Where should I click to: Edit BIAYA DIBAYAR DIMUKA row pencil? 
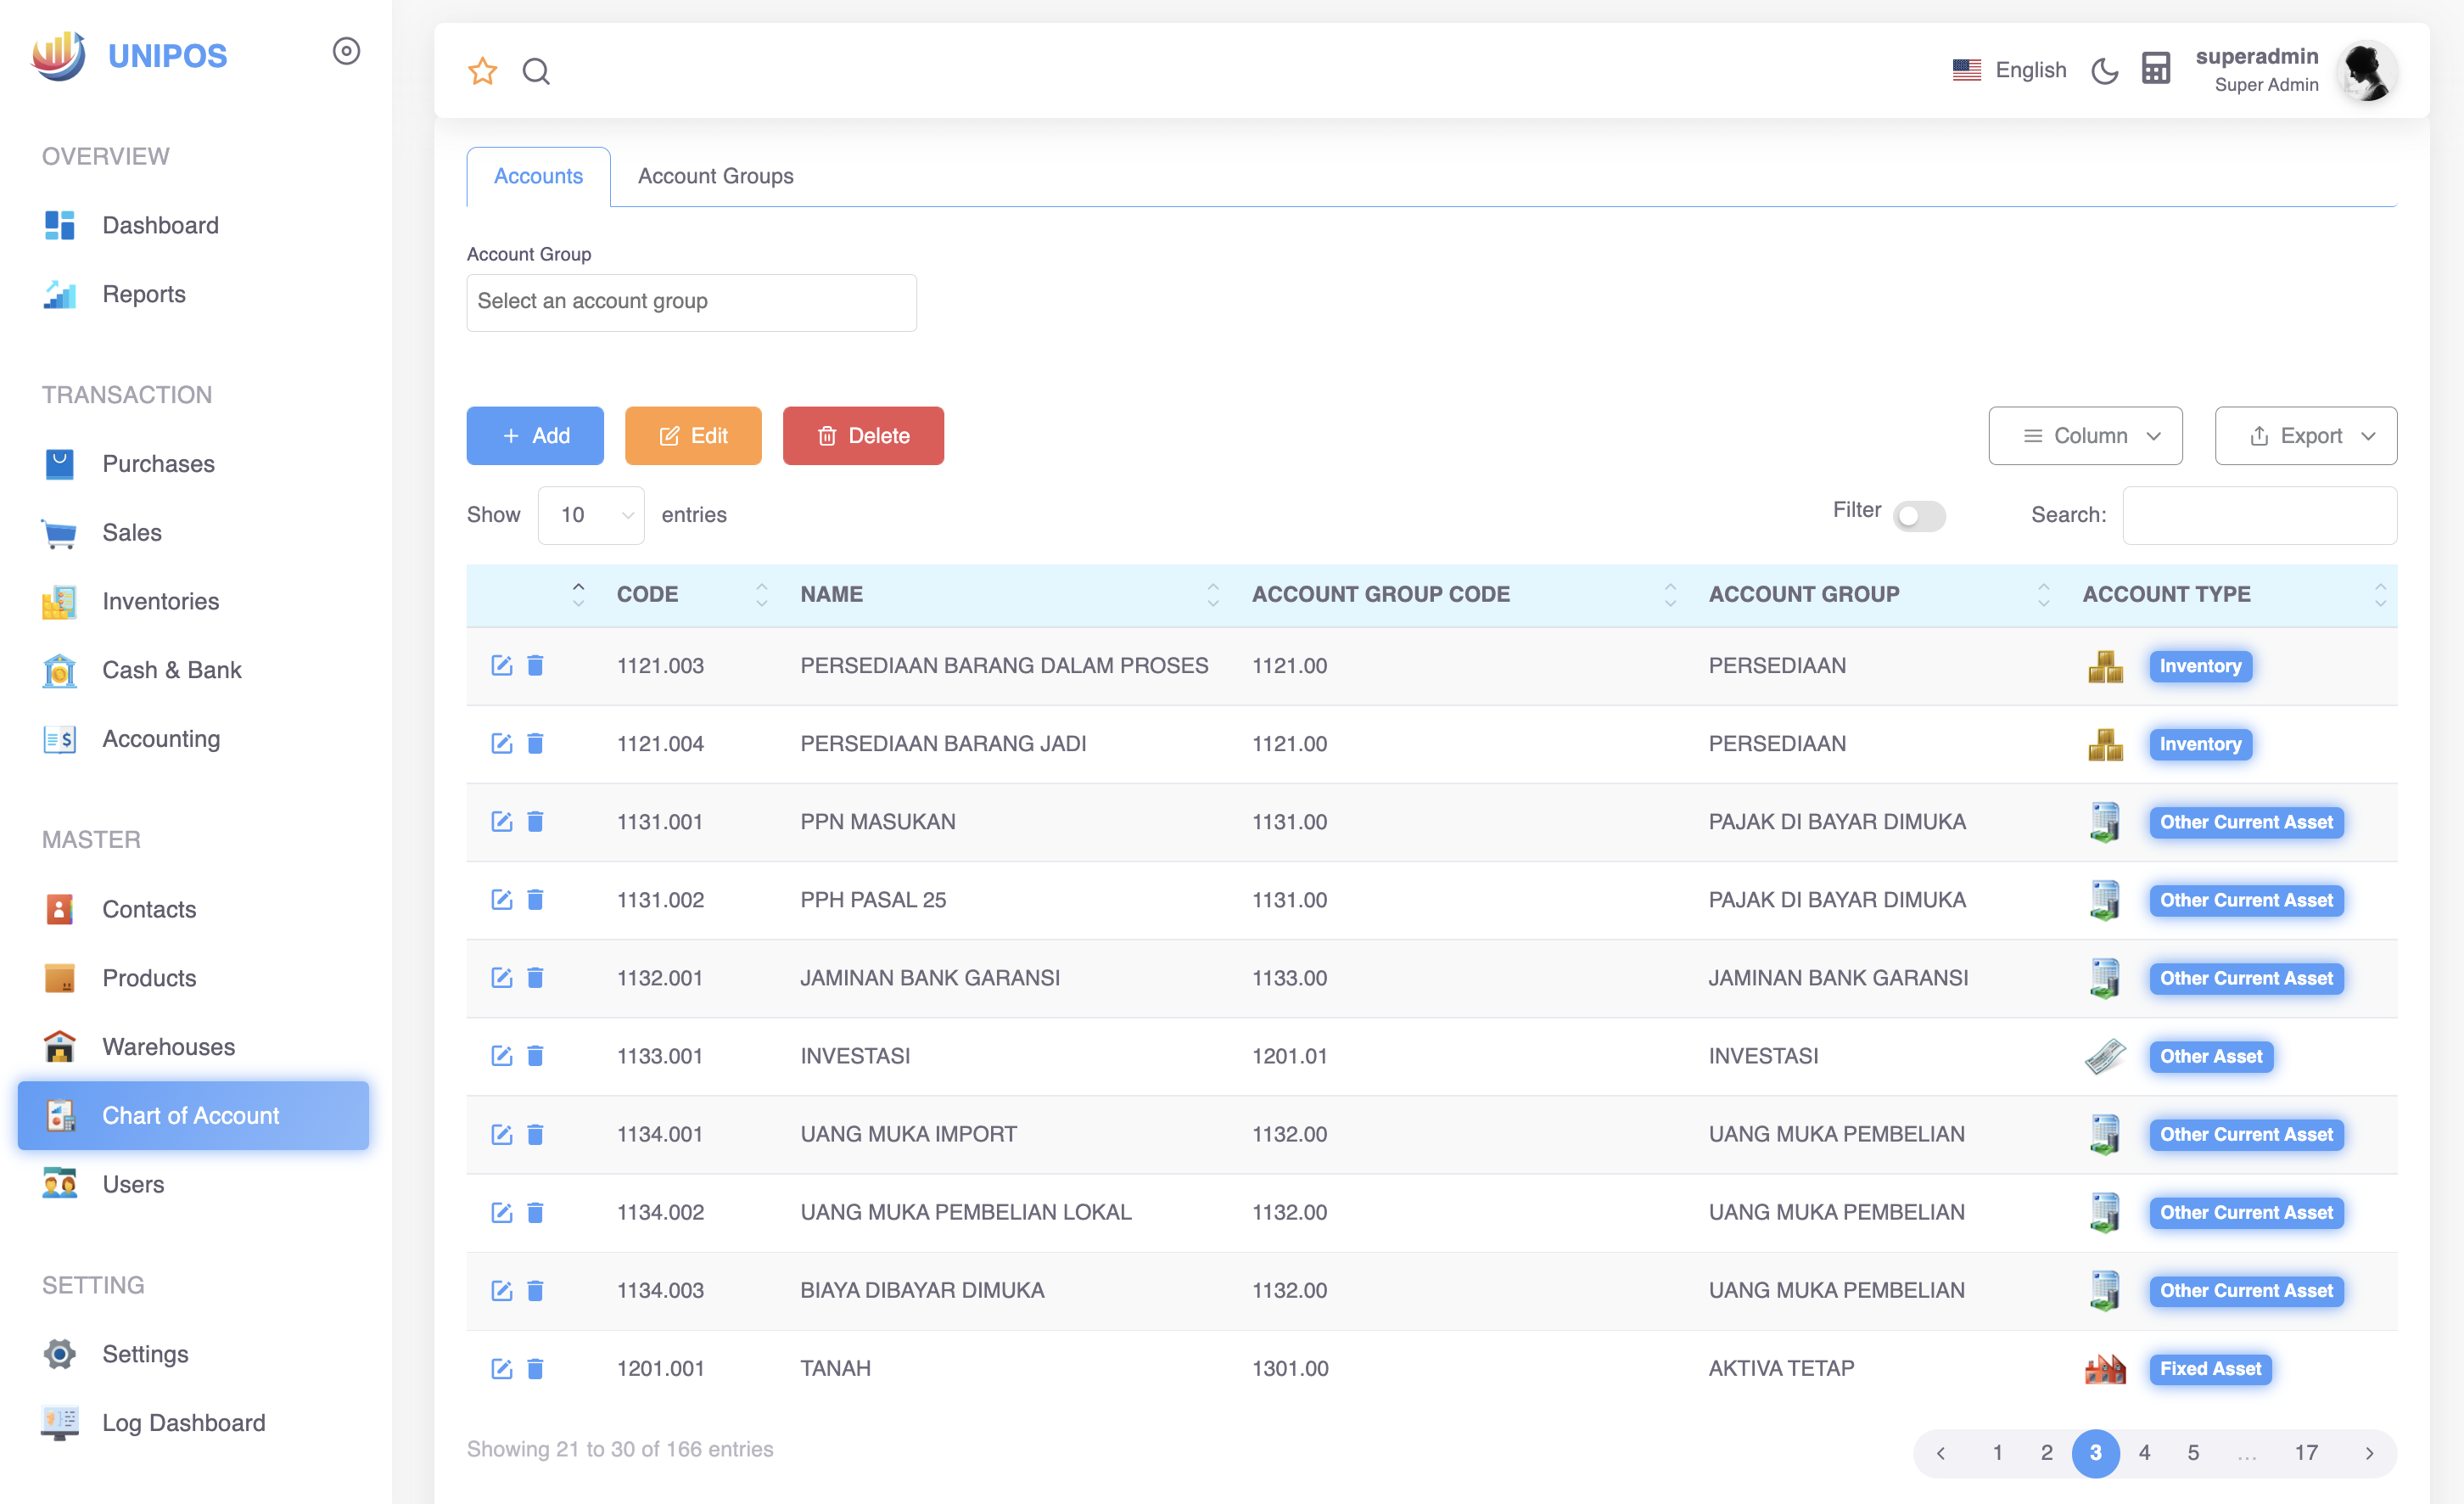[x=502, y=1290]
